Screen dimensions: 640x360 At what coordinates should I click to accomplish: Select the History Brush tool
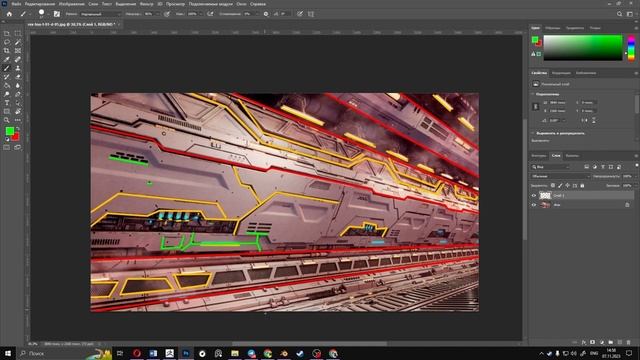pyautogui.click(x=7, y=77)
